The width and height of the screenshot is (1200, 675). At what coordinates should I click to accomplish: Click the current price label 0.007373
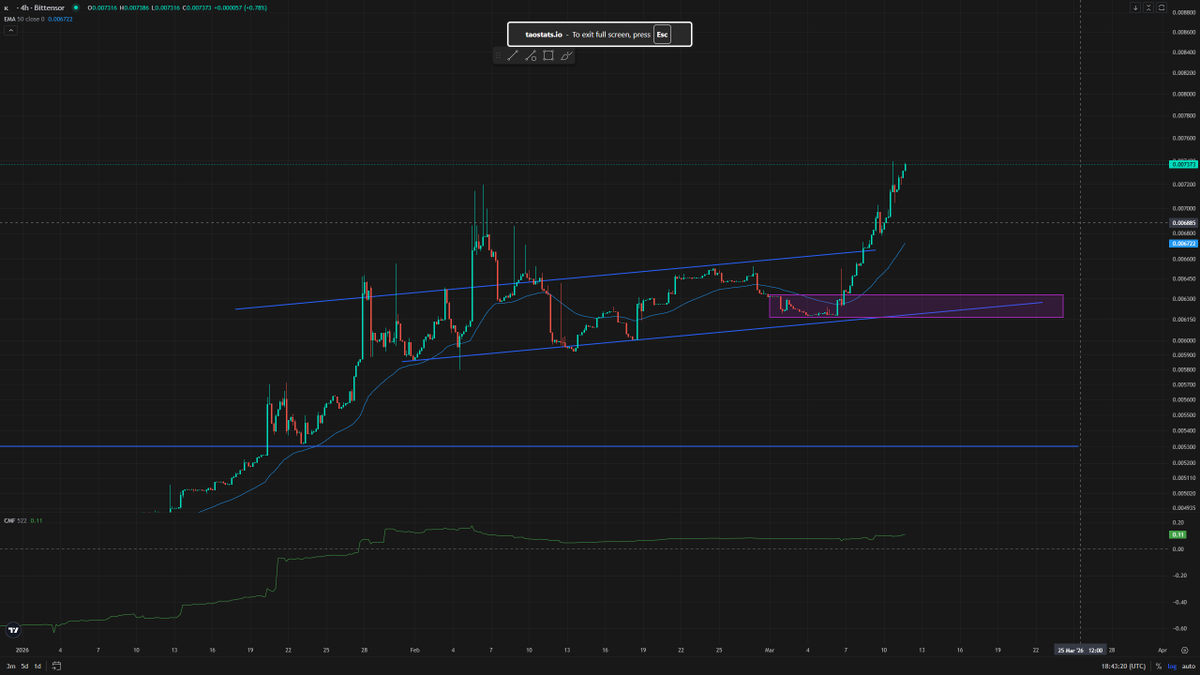[1182, 164]
